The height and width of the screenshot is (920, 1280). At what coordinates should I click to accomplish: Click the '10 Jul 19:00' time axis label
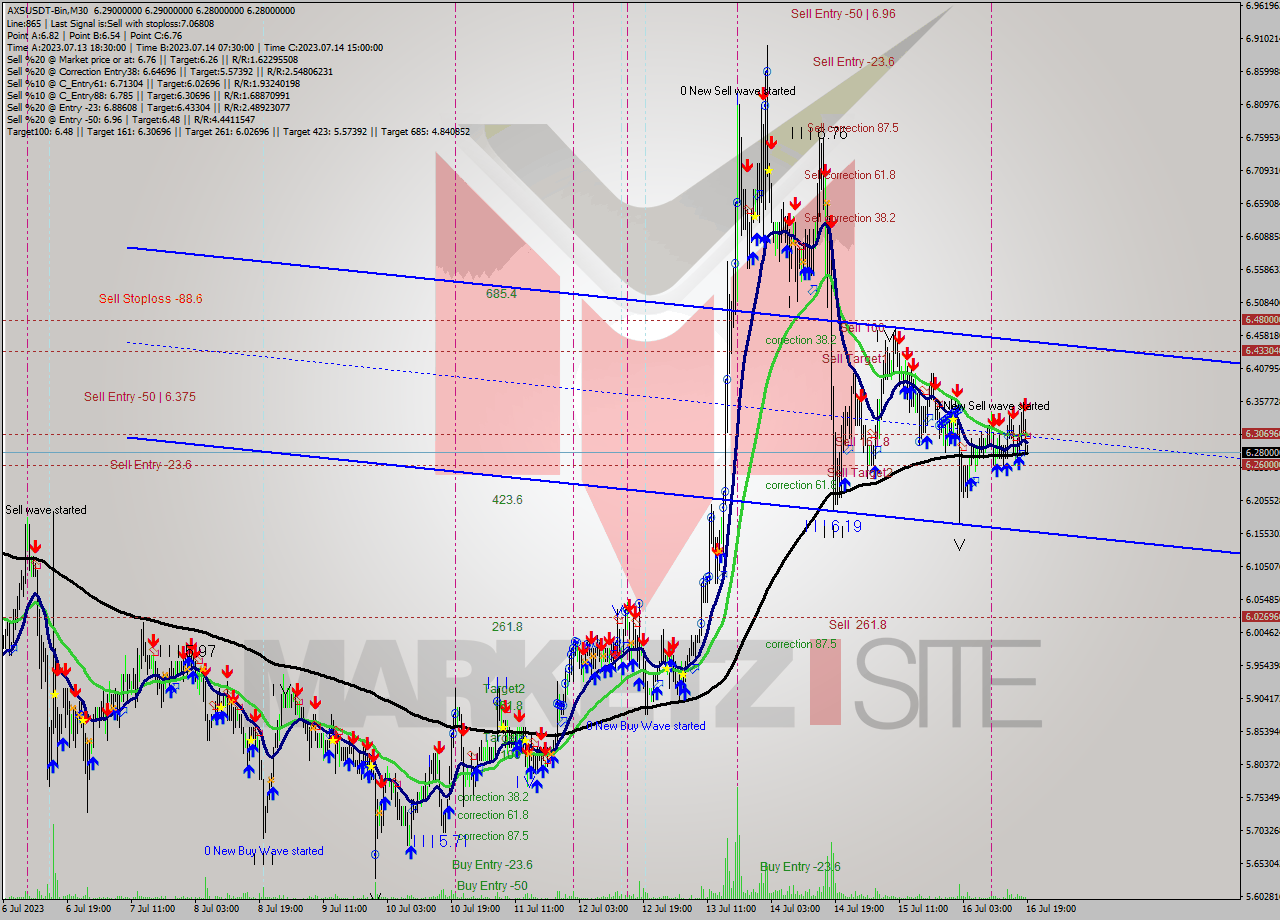coord(474,909)
